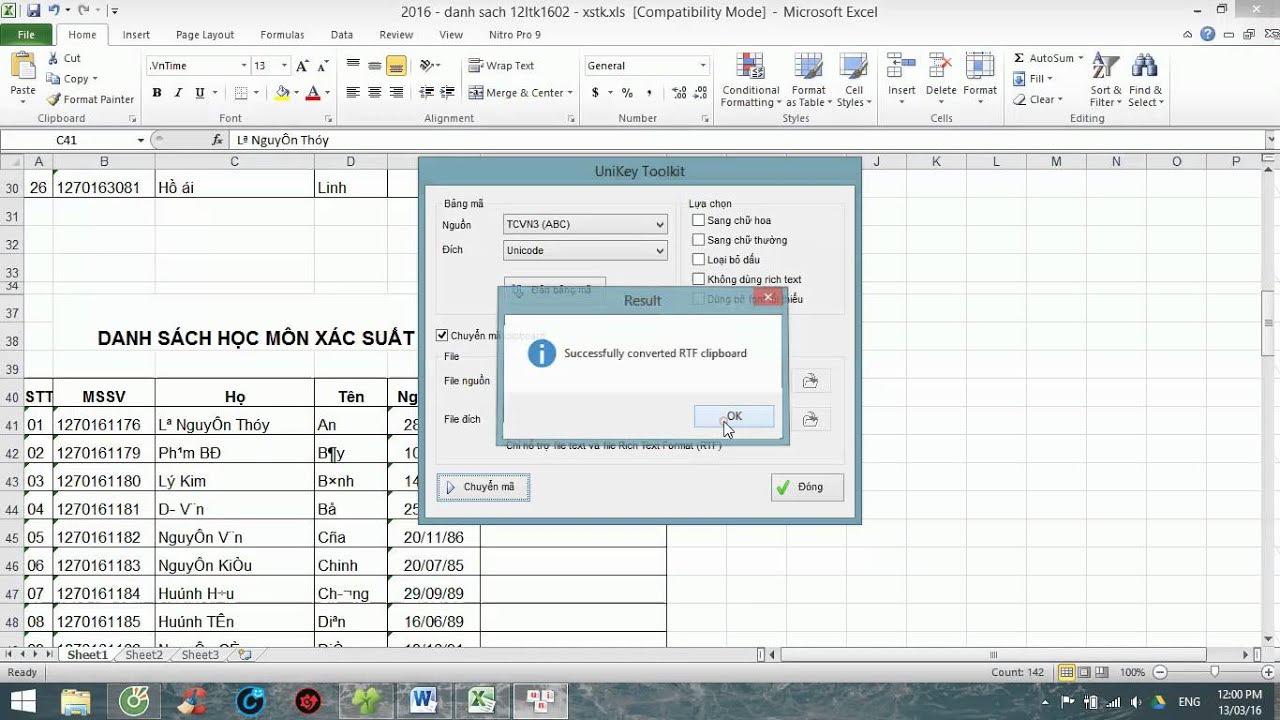Click the insert function fx icon
The image size is (1280, 720).
click(218, 140)
